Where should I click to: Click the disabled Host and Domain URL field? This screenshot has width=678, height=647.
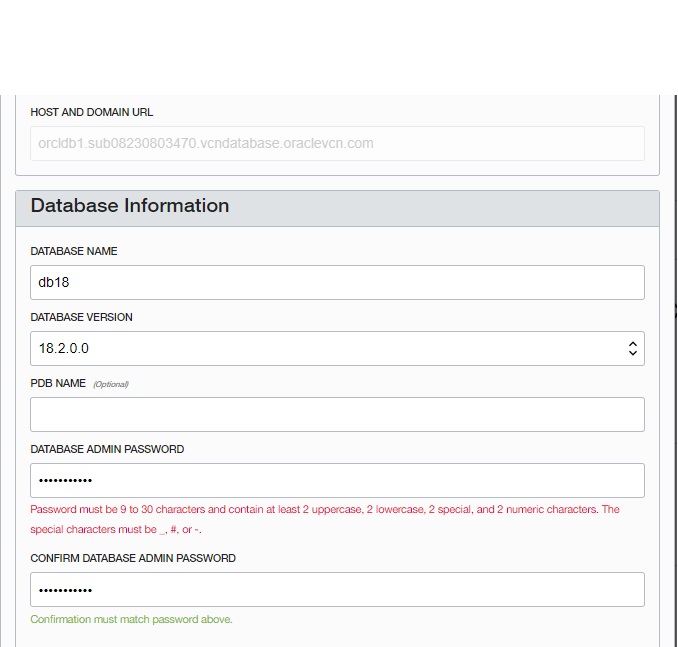[x=337, y=144]
